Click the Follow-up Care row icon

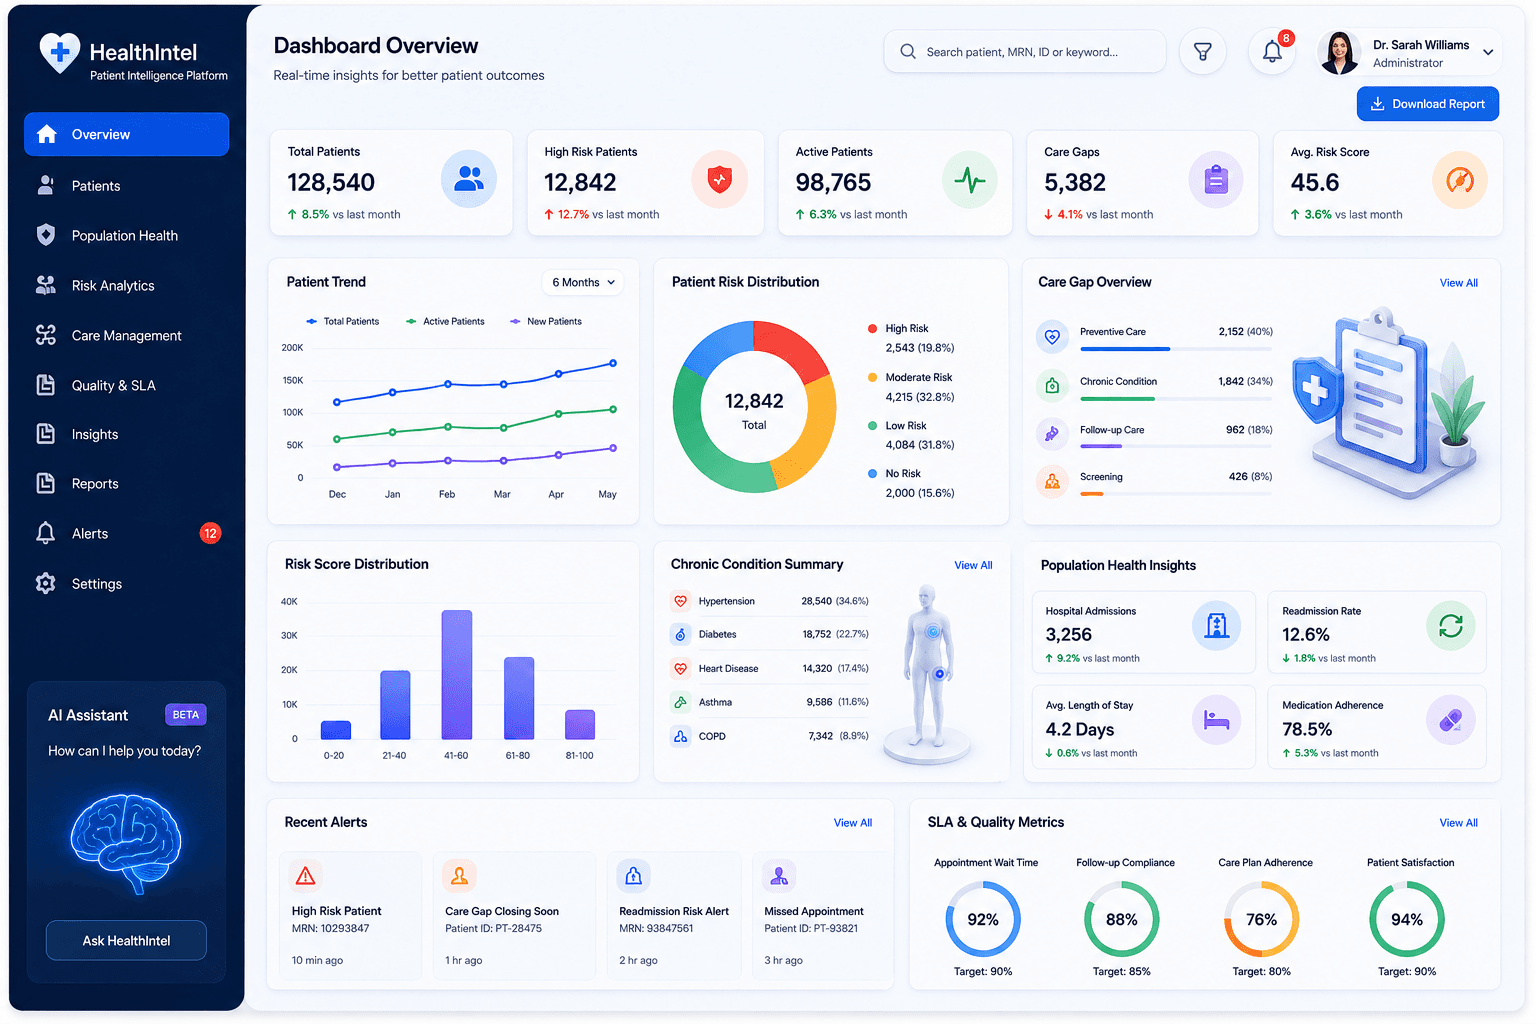pyautogui.click(x=1052, y=434)
